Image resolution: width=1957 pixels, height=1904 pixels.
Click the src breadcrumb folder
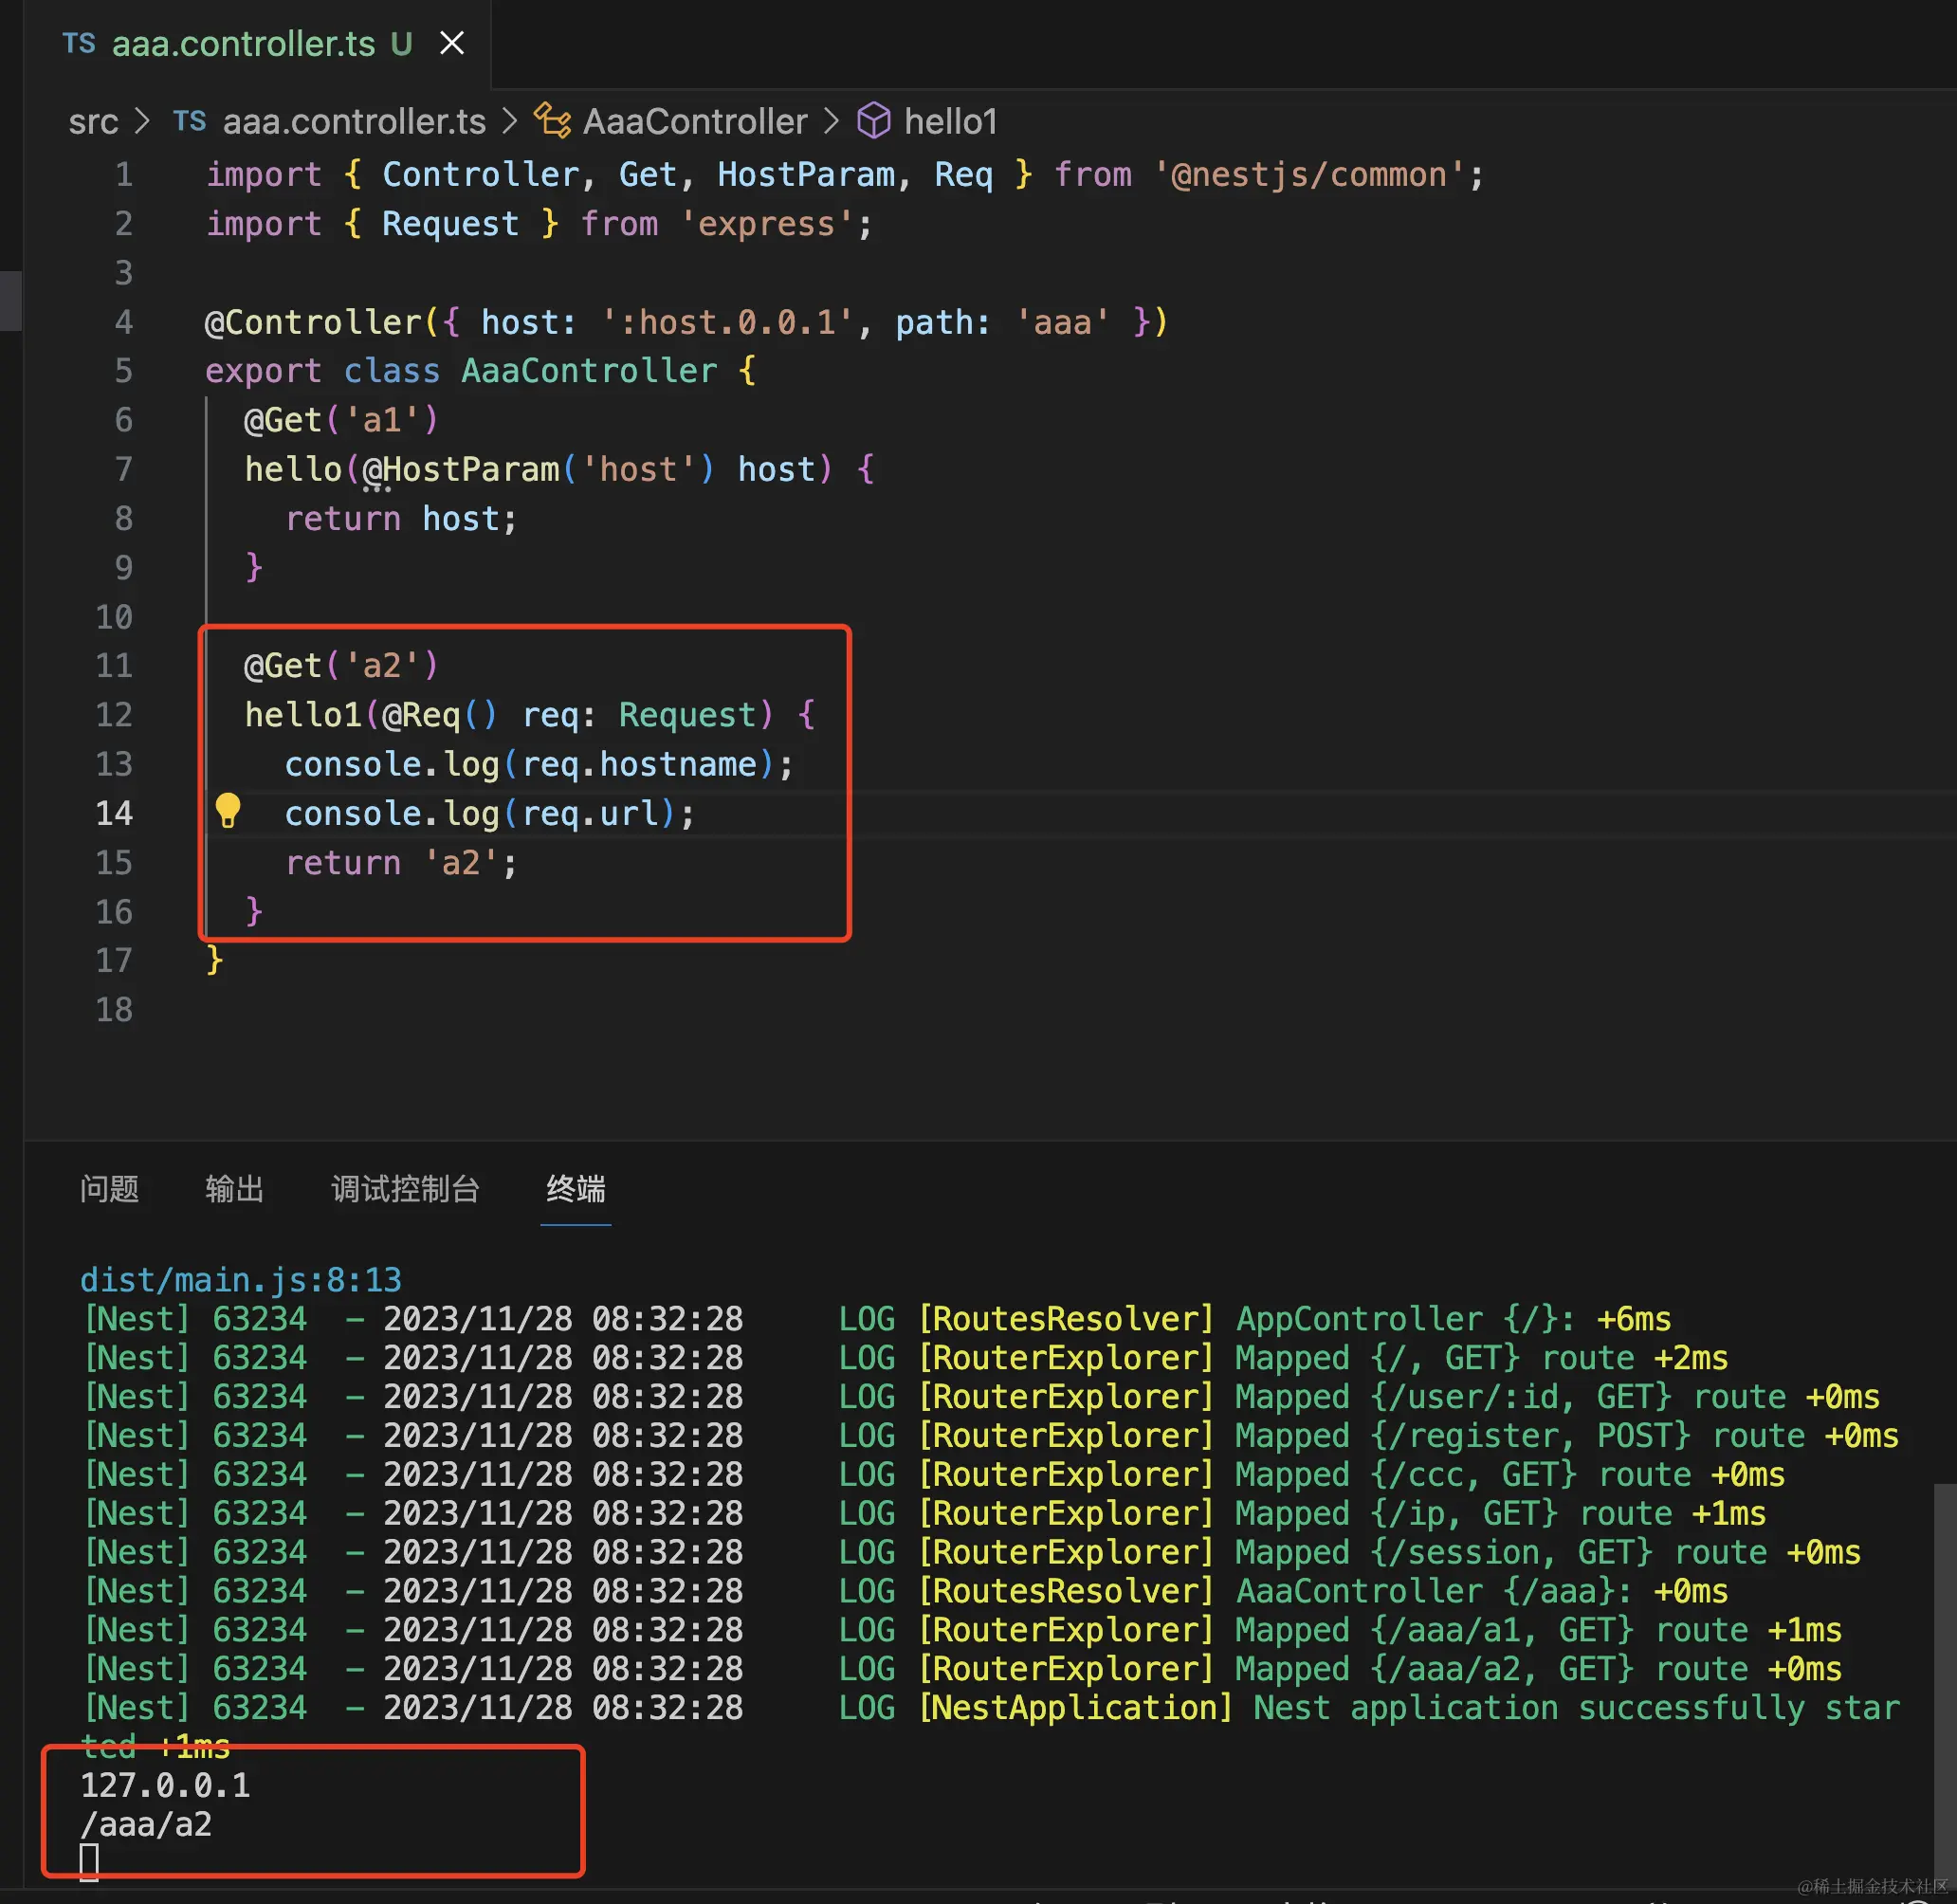(93, 121)
